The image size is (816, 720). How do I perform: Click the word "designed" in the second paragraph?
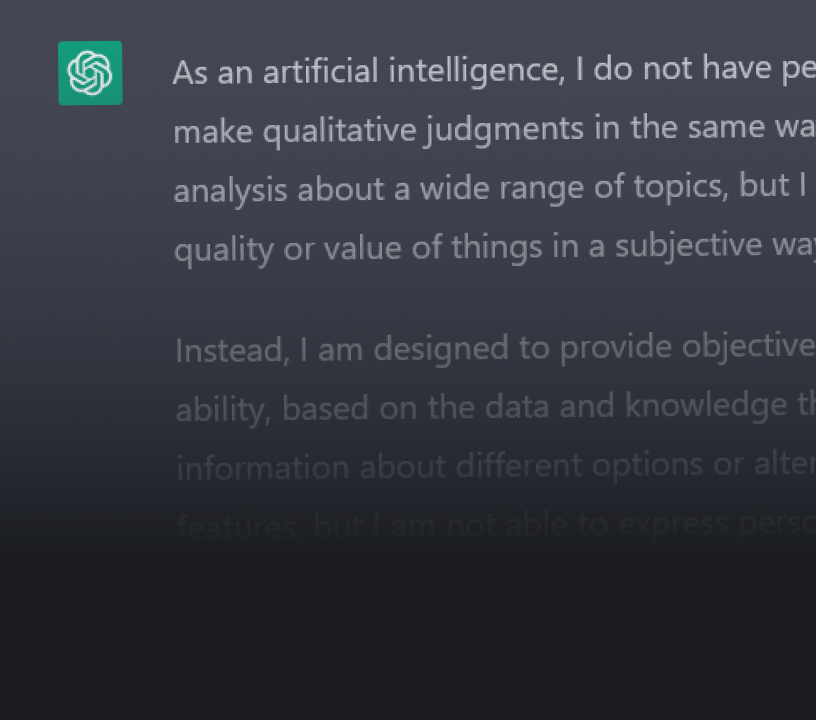tap(441, 349)
